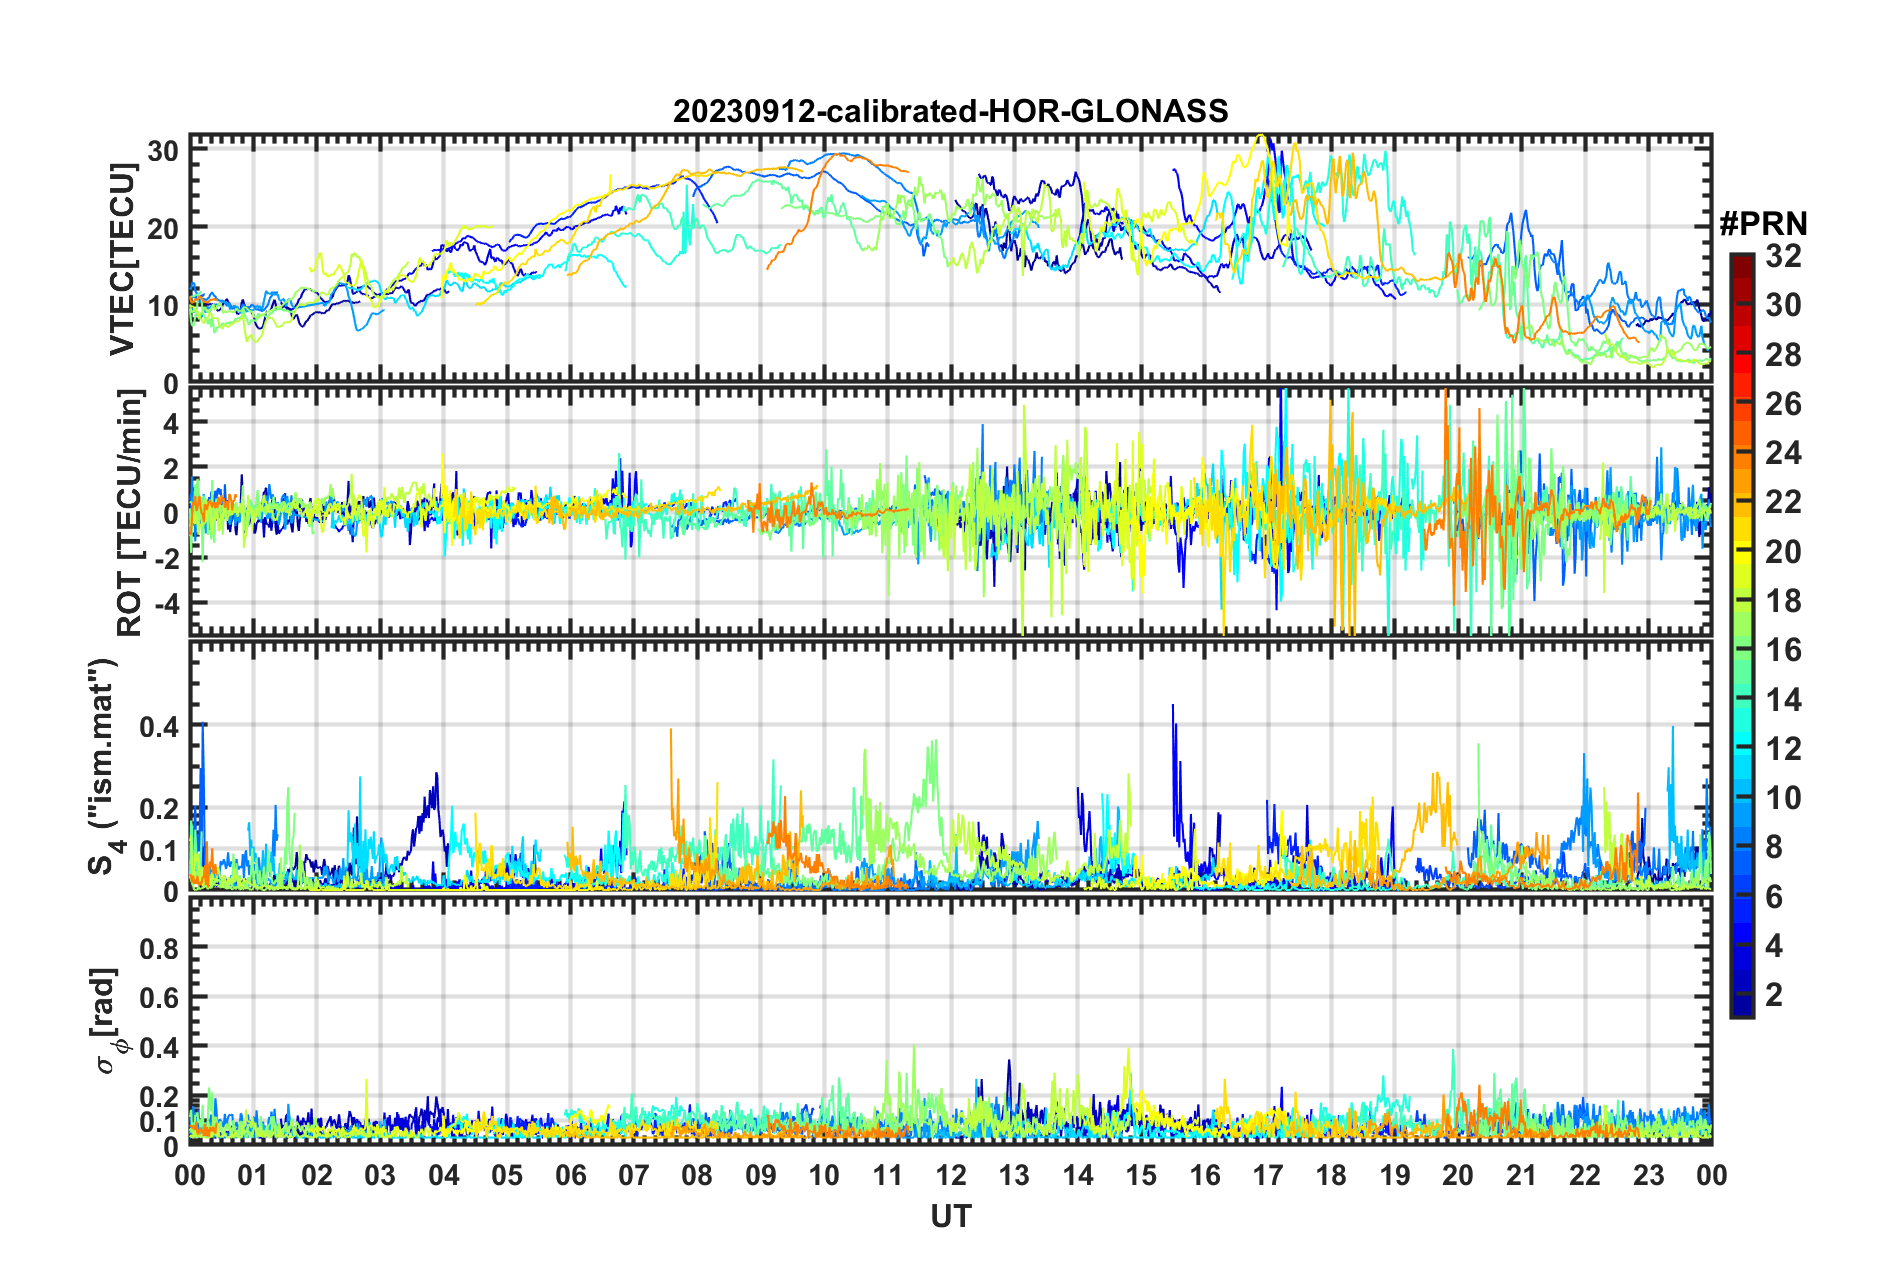Click the S4 ("ism.mat") y-axis label
1902x1272 pixels.
coord(104,766)
